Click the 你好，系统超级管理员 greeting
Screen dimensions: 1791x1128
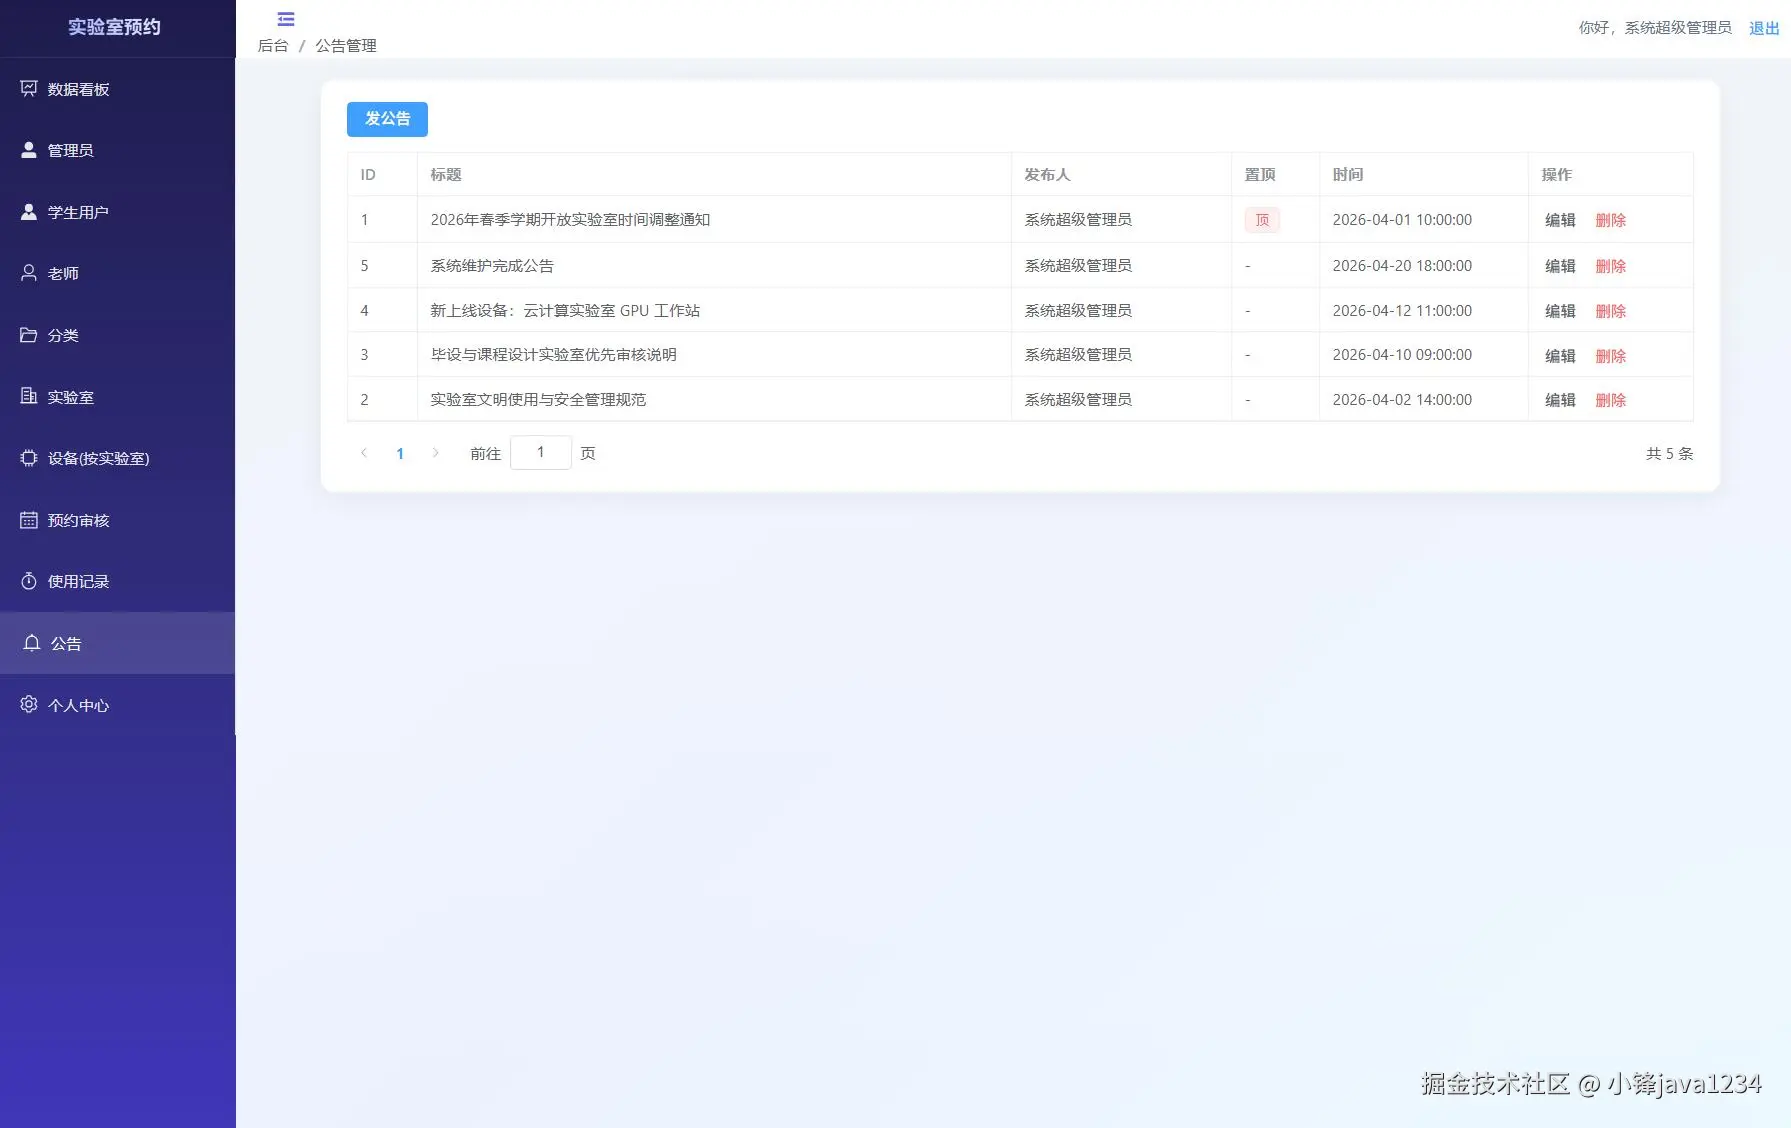pyautogui.click(x=1655, y=28)
